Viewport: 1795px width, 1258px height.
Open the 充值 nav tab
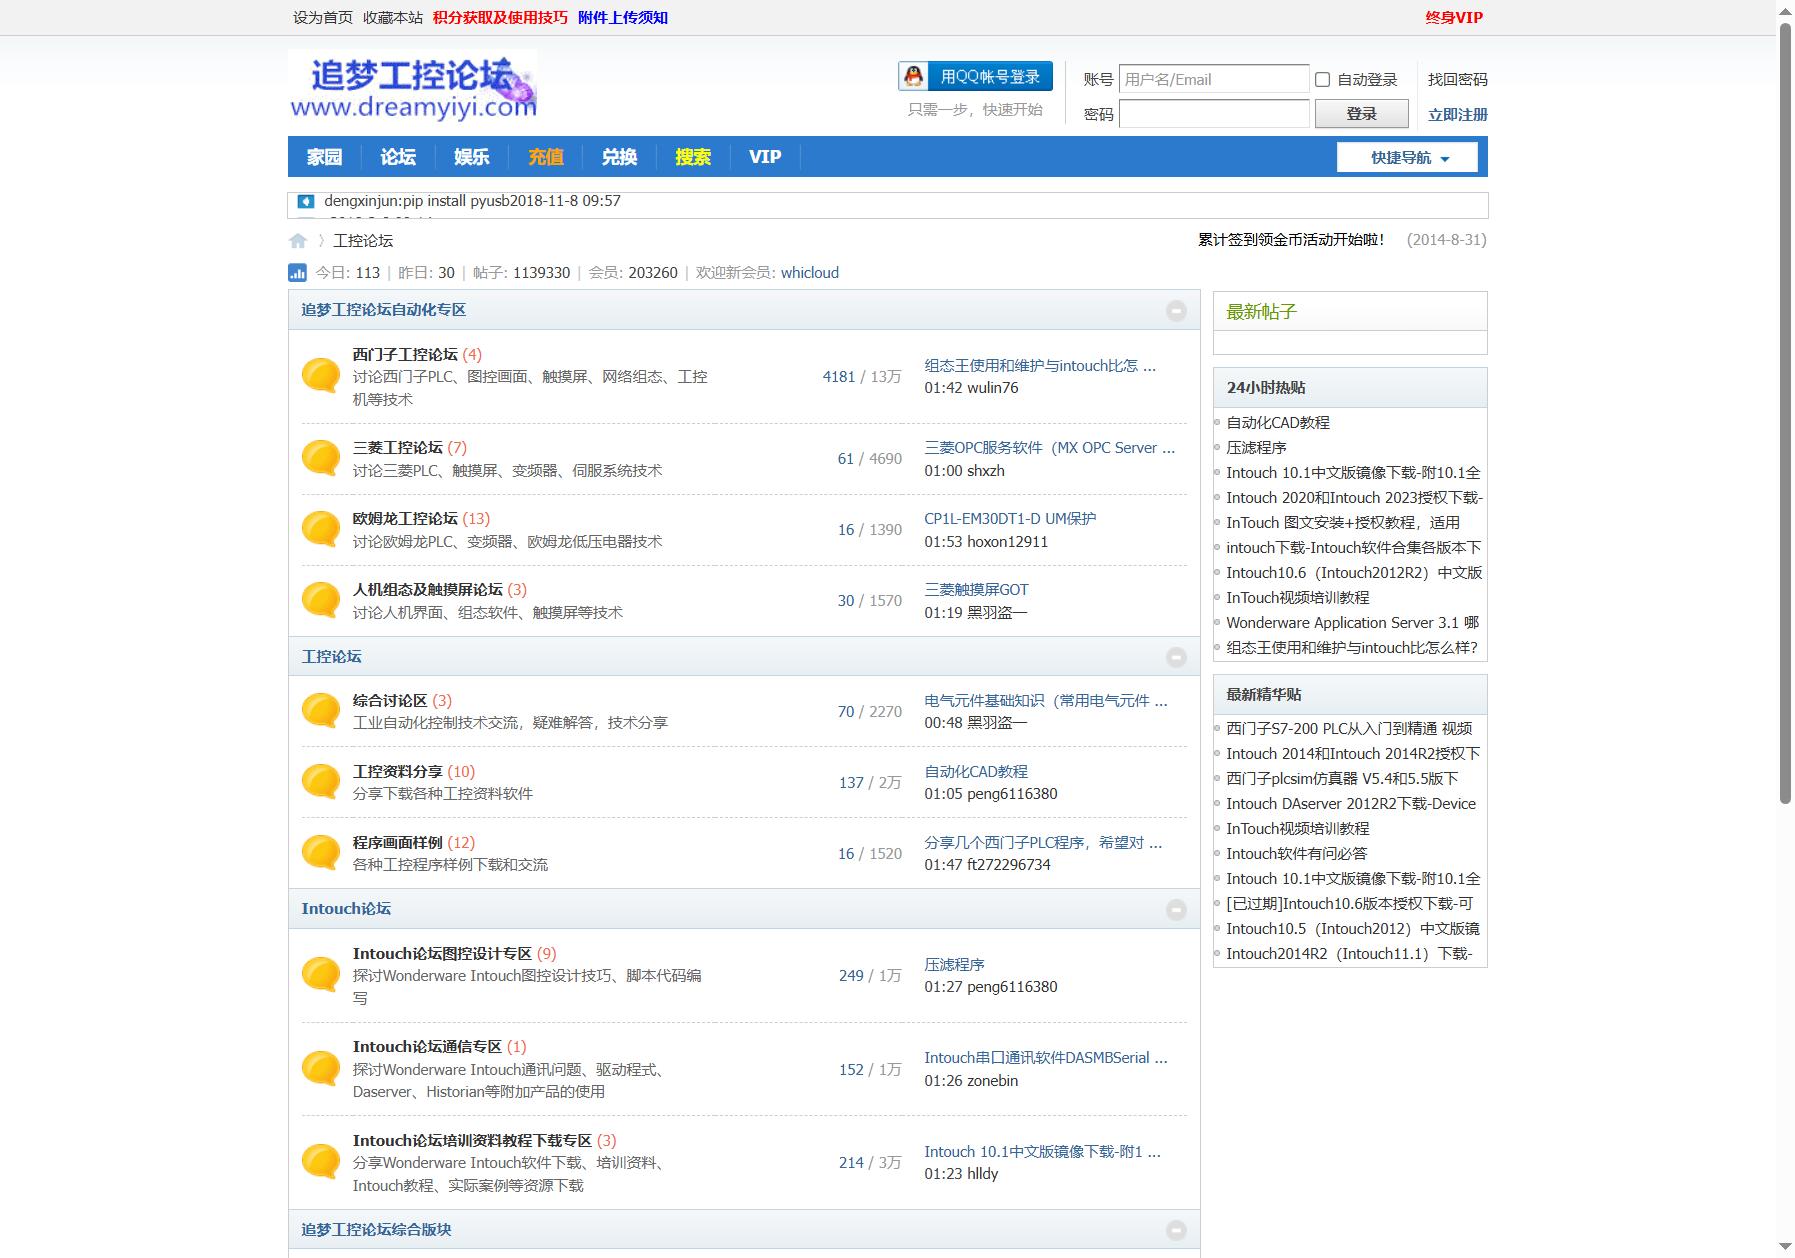pos(546,157)
